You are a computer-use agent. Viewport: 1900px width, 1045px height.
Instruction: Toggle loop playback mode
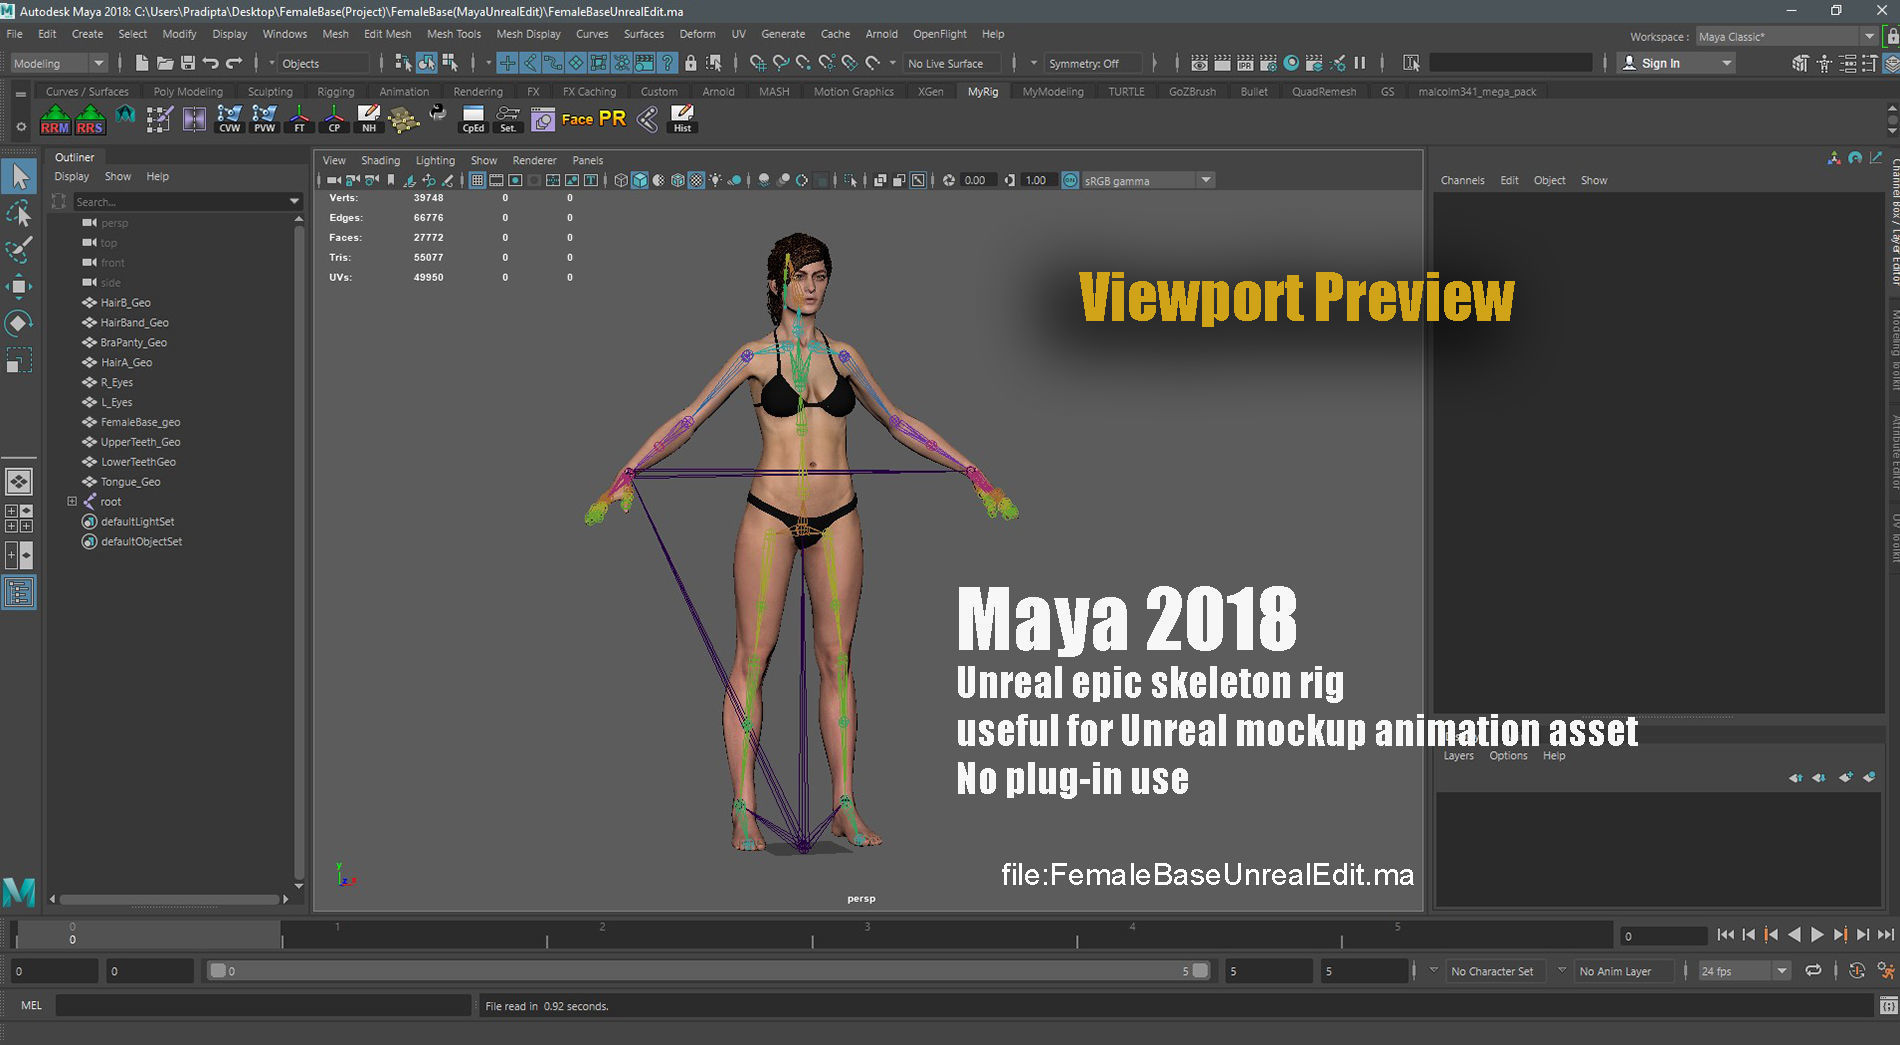click(1813, 971)
